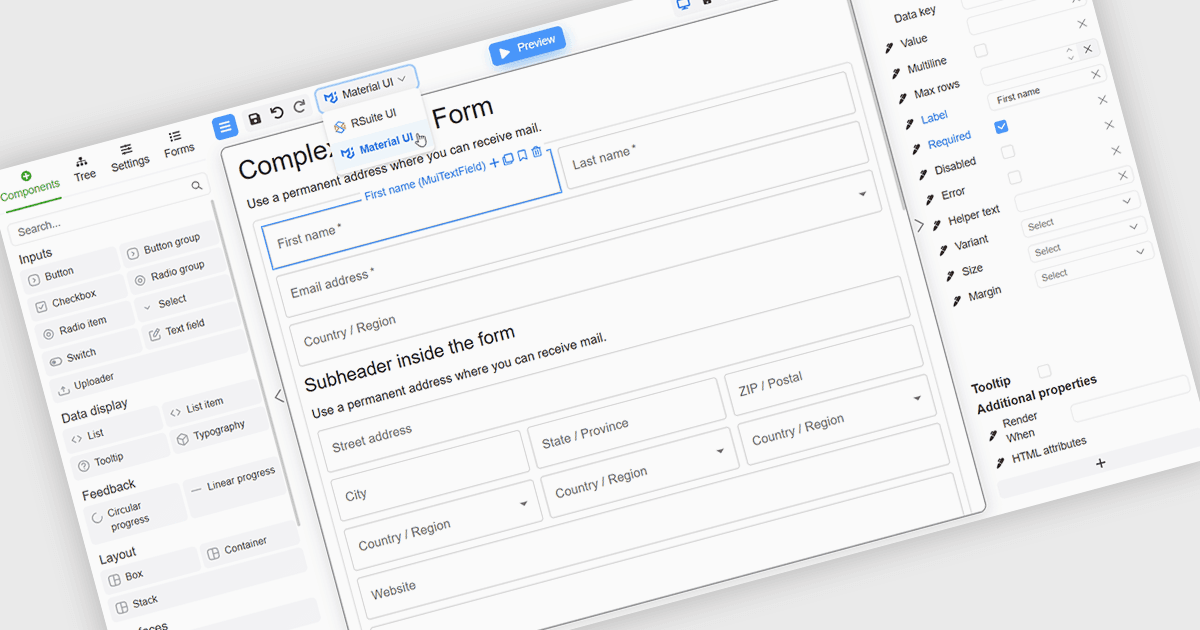1200x630 pixels.
Task: Select the Circular progress component
Action: 134,515
